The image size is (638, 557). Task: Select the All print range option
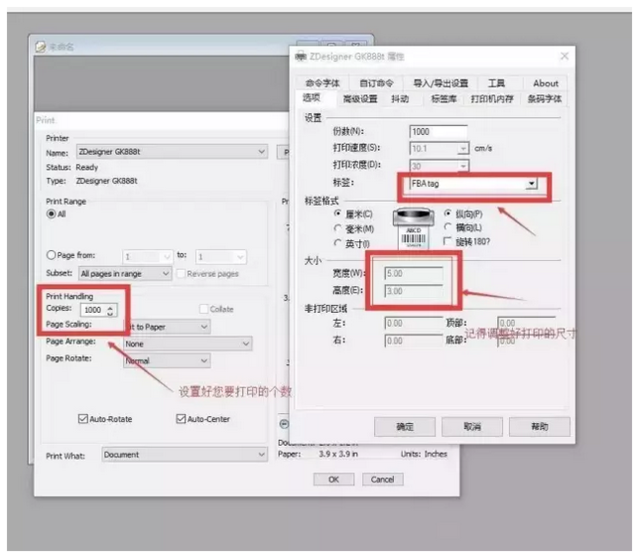click(52, 213)
